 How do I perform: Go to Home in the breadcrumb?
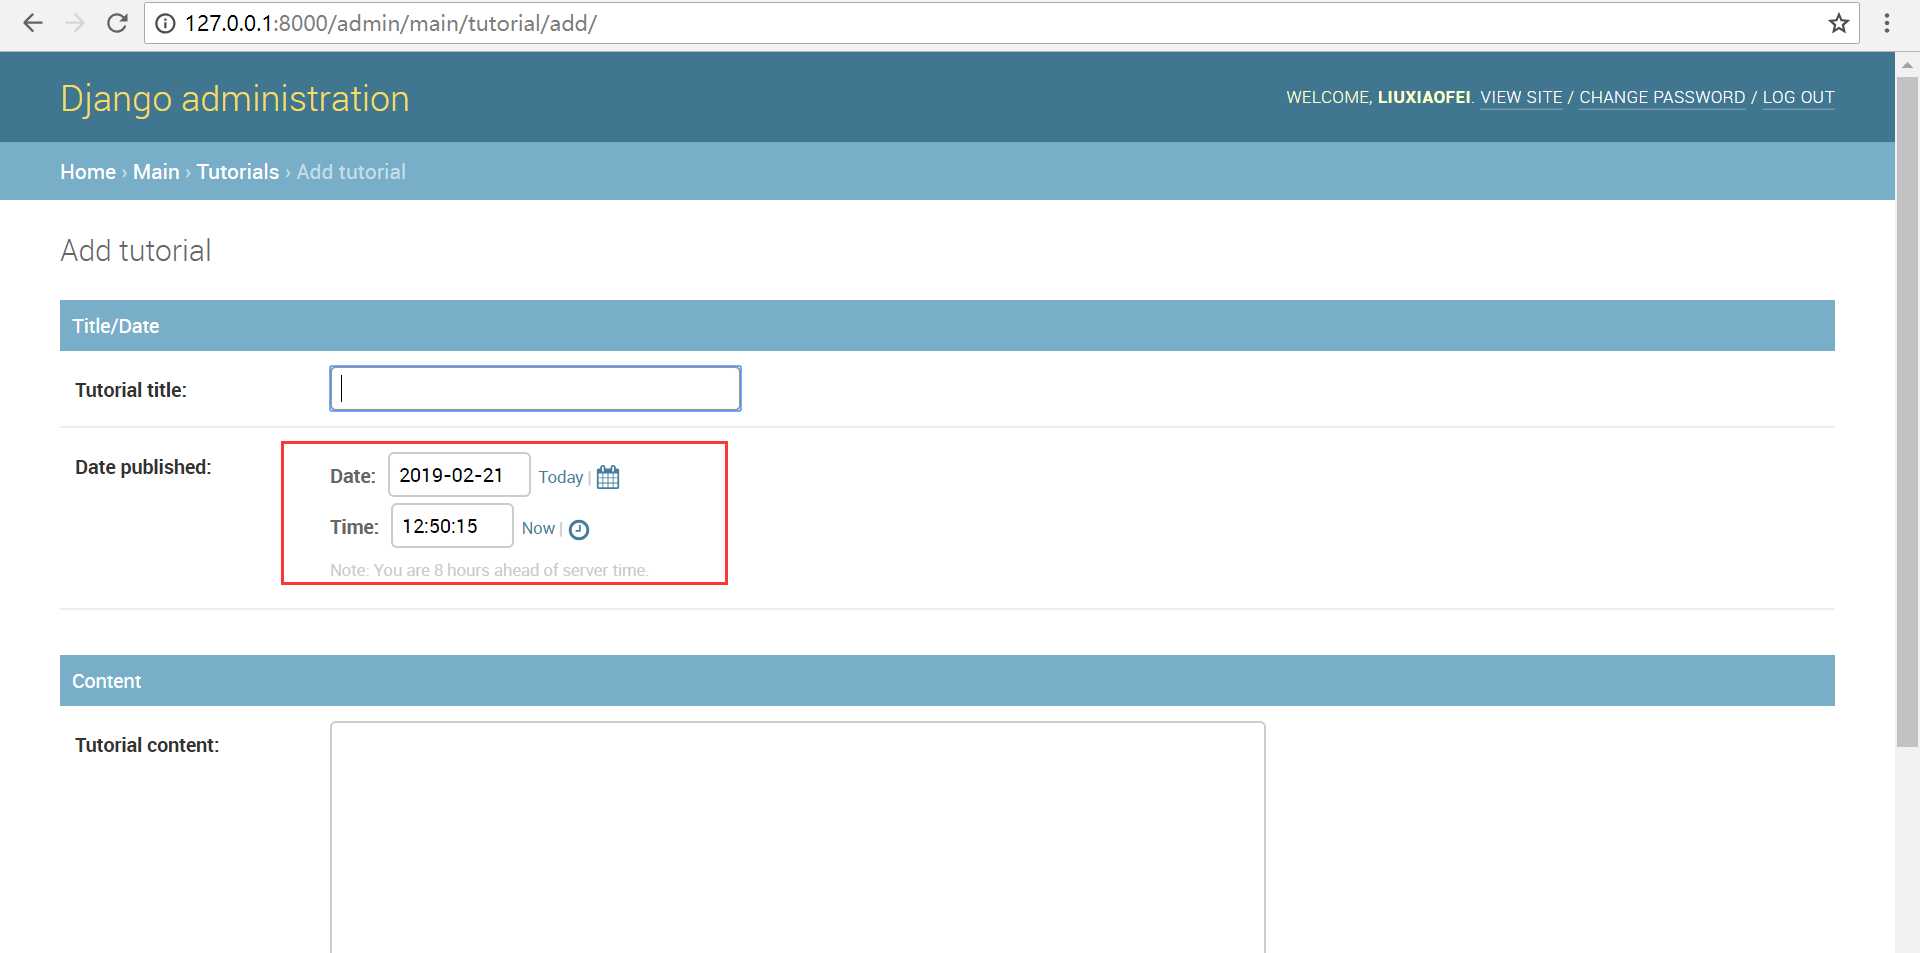click(88, 172)
